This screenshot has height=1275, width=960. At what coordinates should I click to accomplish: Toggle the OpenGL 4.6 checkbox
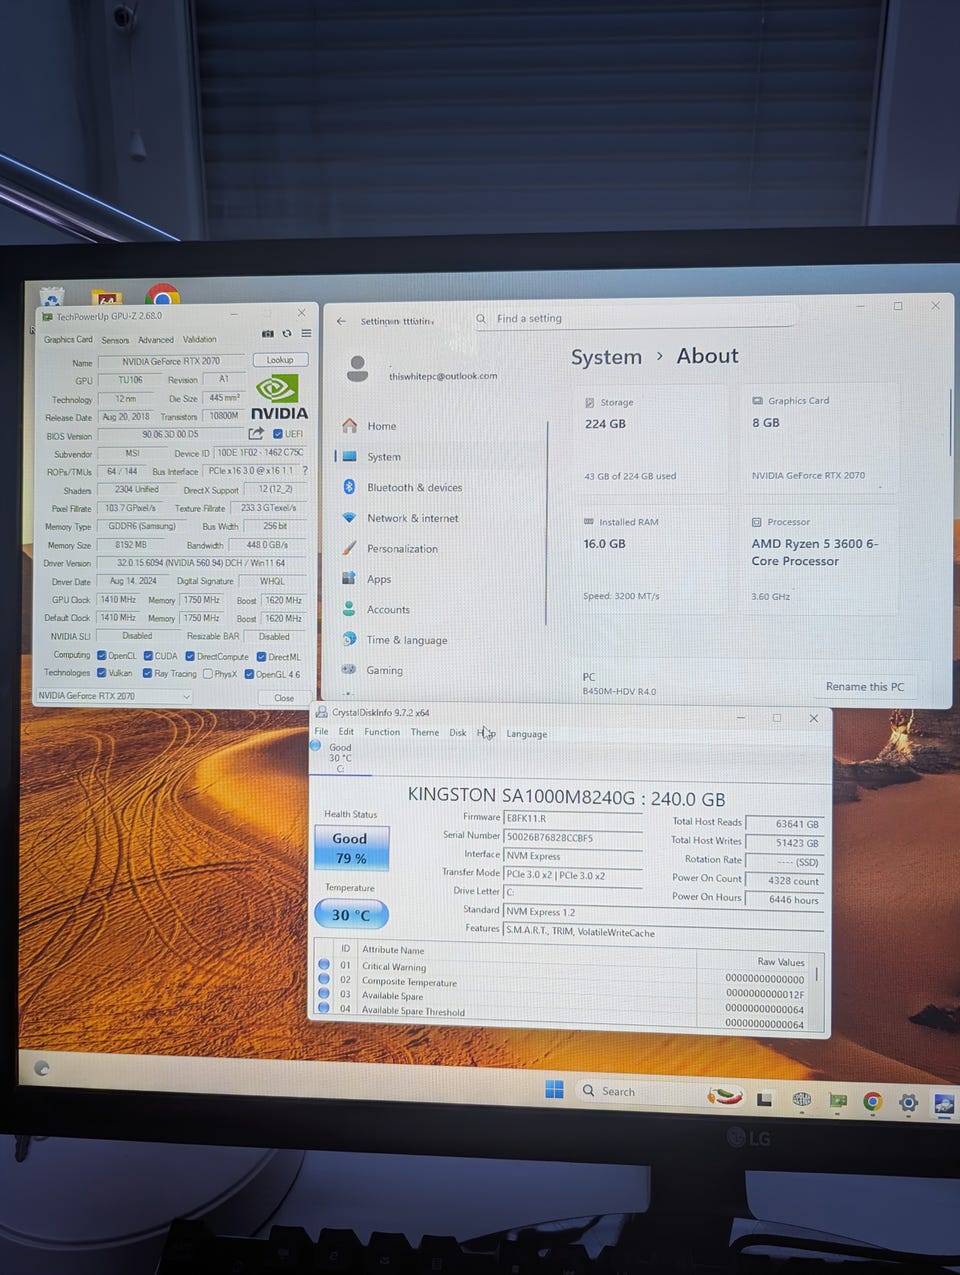coord(249,674)
